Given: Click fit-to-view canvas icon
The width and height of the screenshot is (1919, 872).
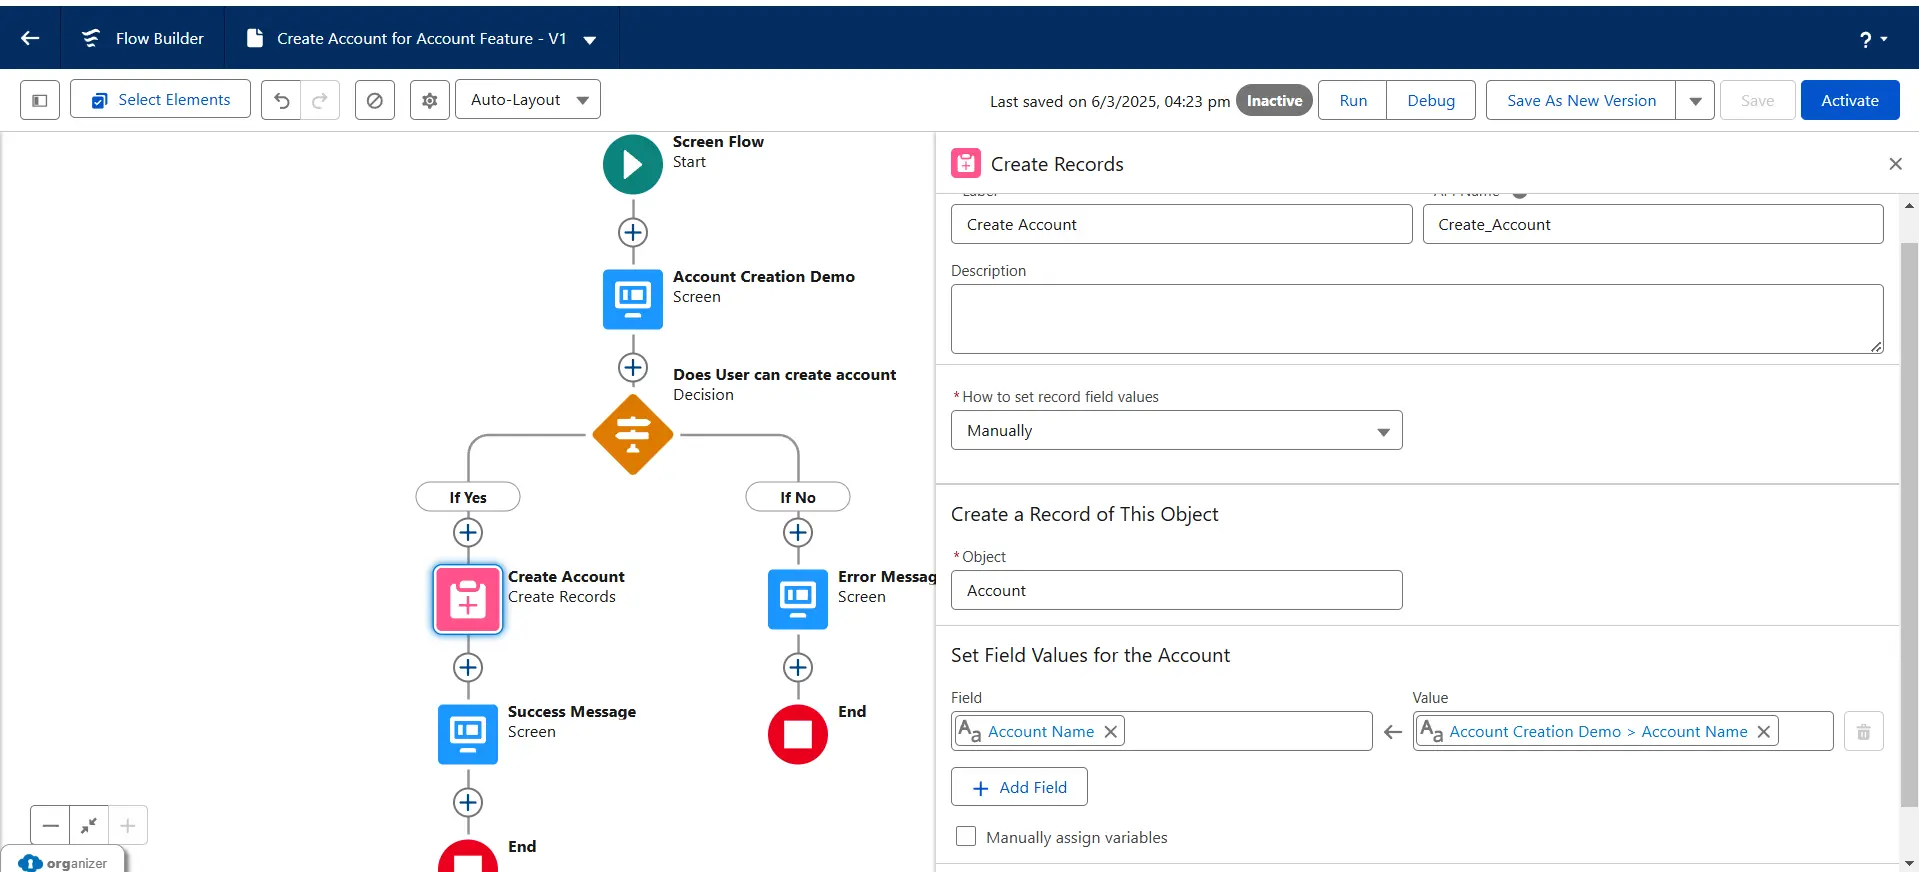Looking at the screenshot, I should click(x=89, y=825).
